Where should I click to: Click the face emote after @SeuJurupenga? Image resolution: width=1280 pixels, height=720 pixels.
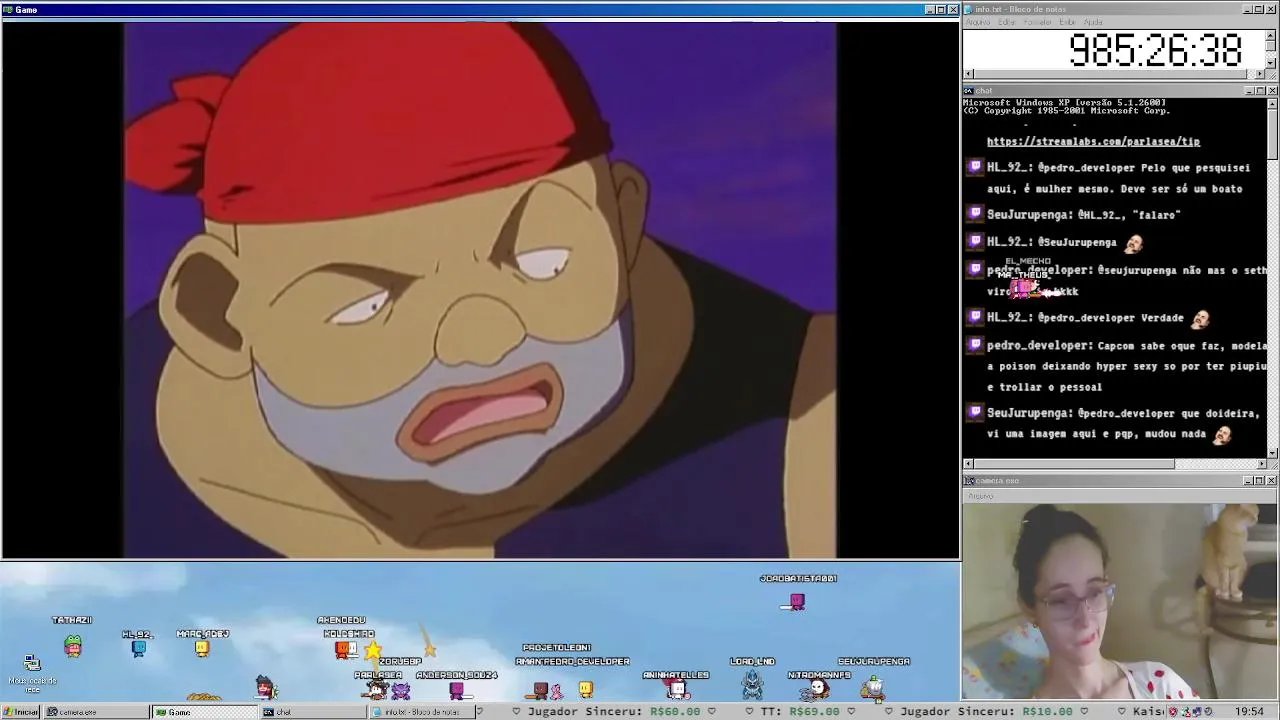[1132, 242]
